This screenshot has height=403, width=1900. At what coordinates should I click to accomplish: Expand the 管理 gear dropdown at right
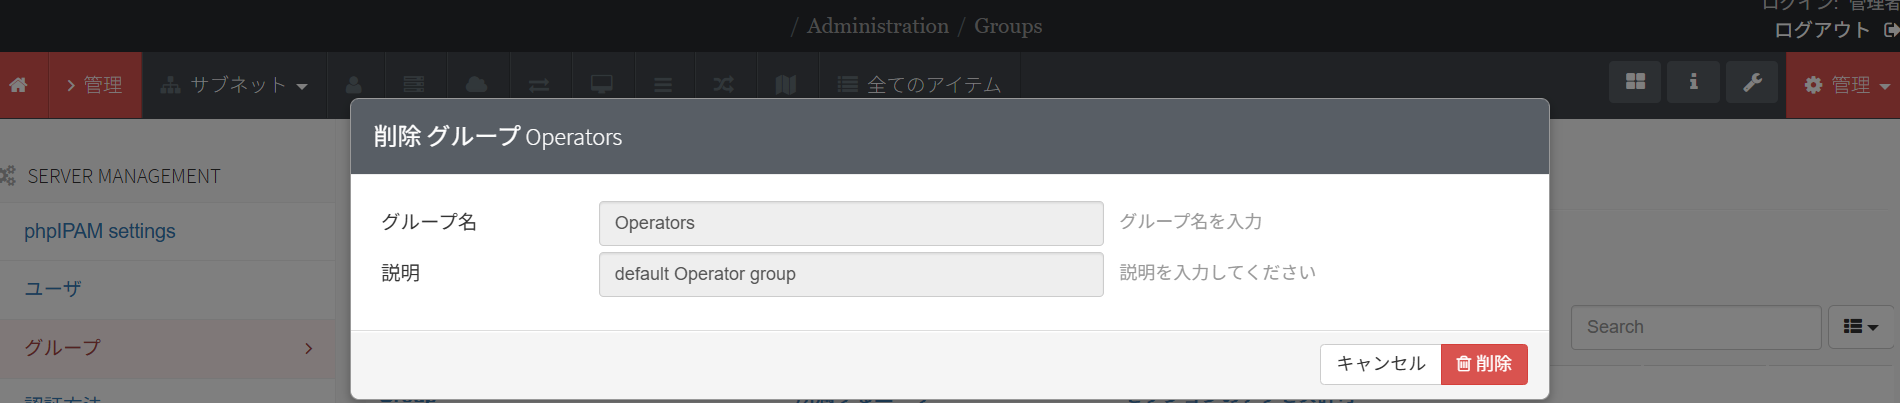(x=1845, y=85)
